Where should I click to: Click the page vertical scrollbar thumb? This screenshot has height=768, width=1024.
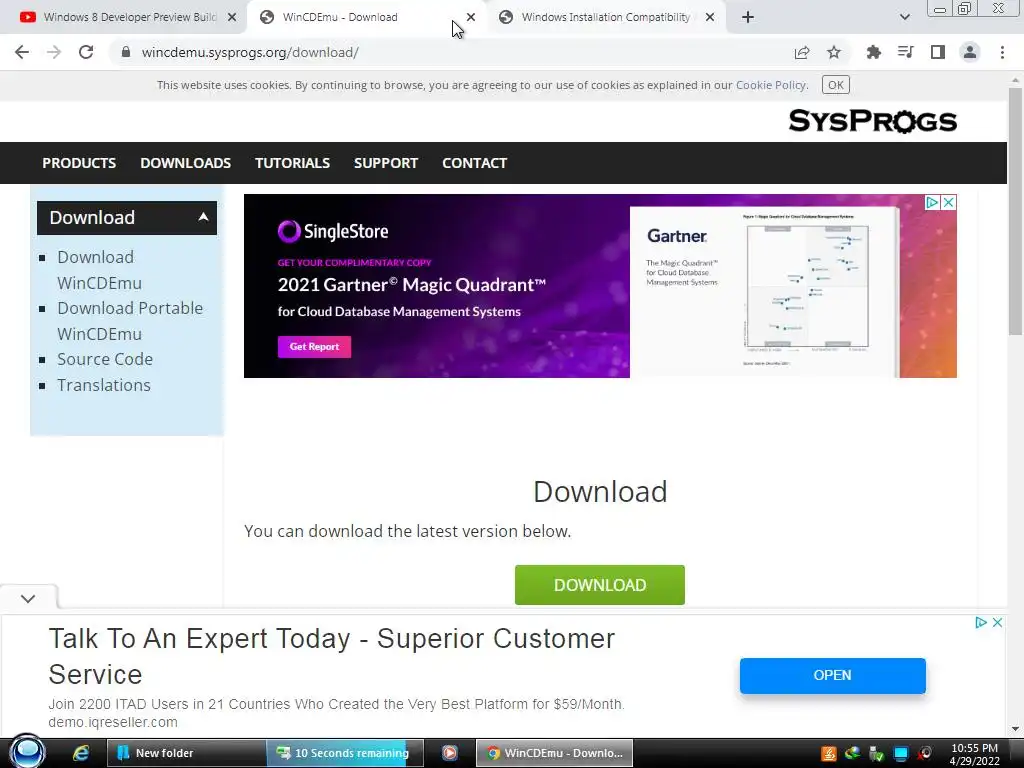(x=1015, y=212)
